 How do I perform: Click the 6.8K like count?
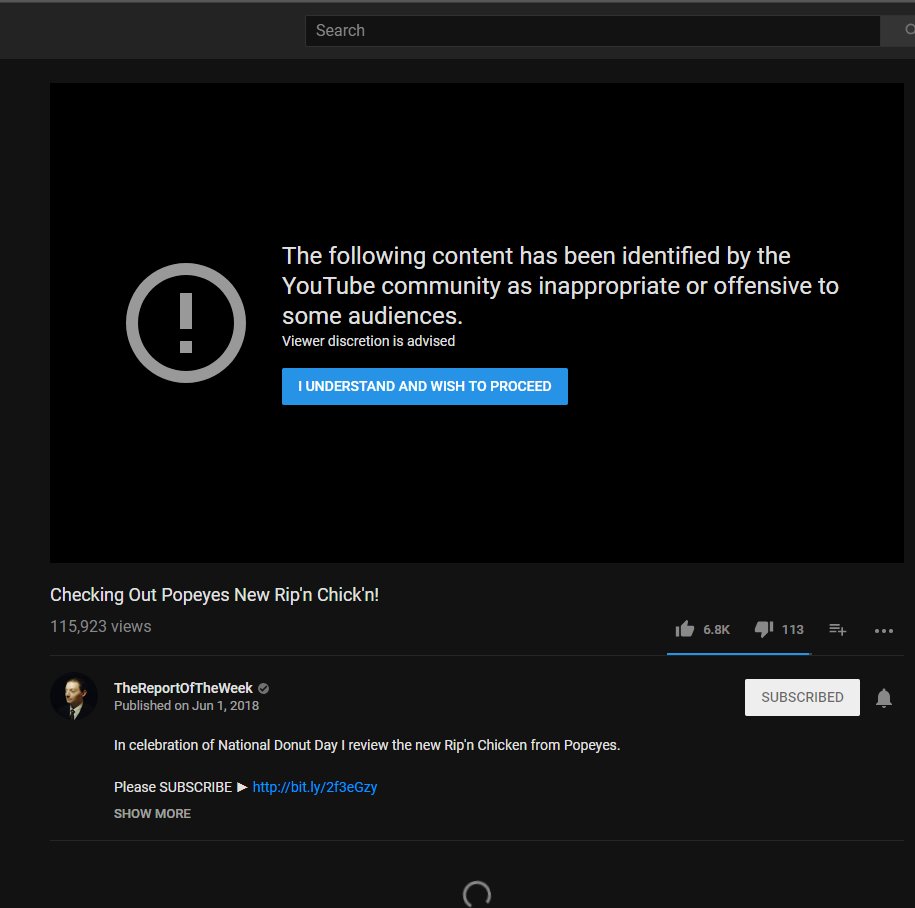click(716, 630)
